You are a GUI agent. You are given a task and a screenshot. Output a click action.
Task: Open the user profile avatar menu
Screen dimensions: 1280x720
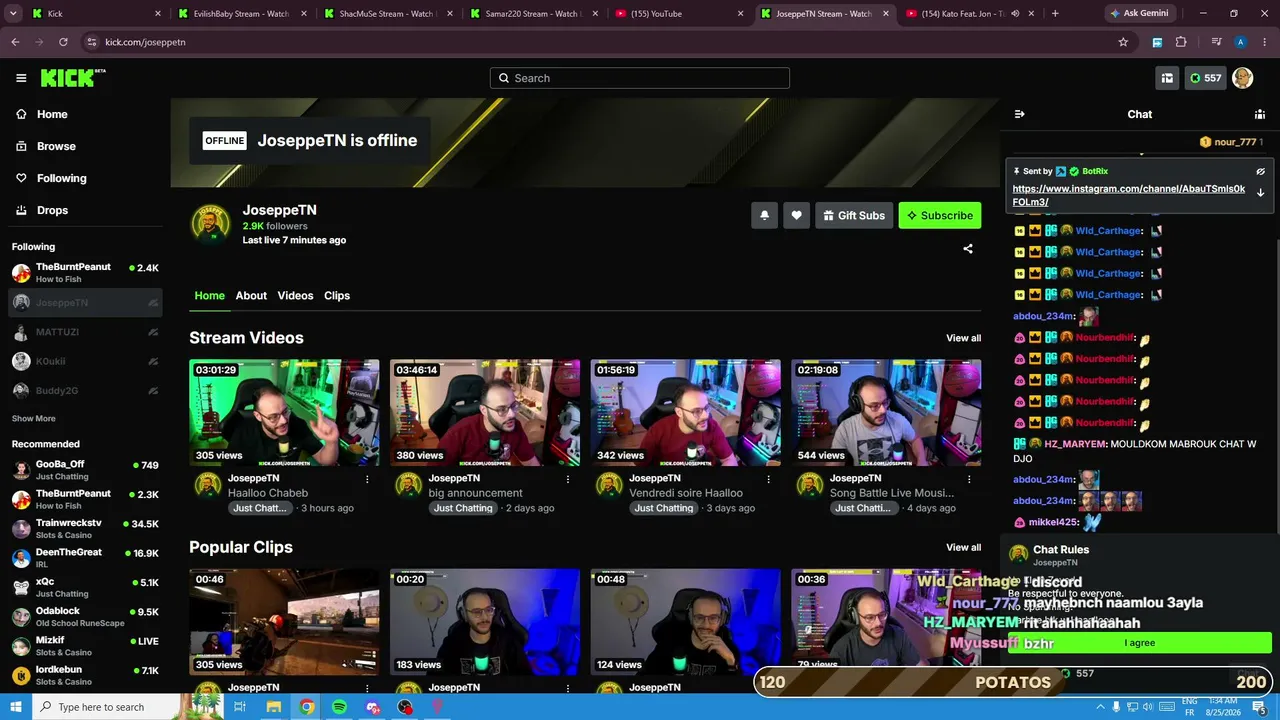click(x=1243, y=78)
